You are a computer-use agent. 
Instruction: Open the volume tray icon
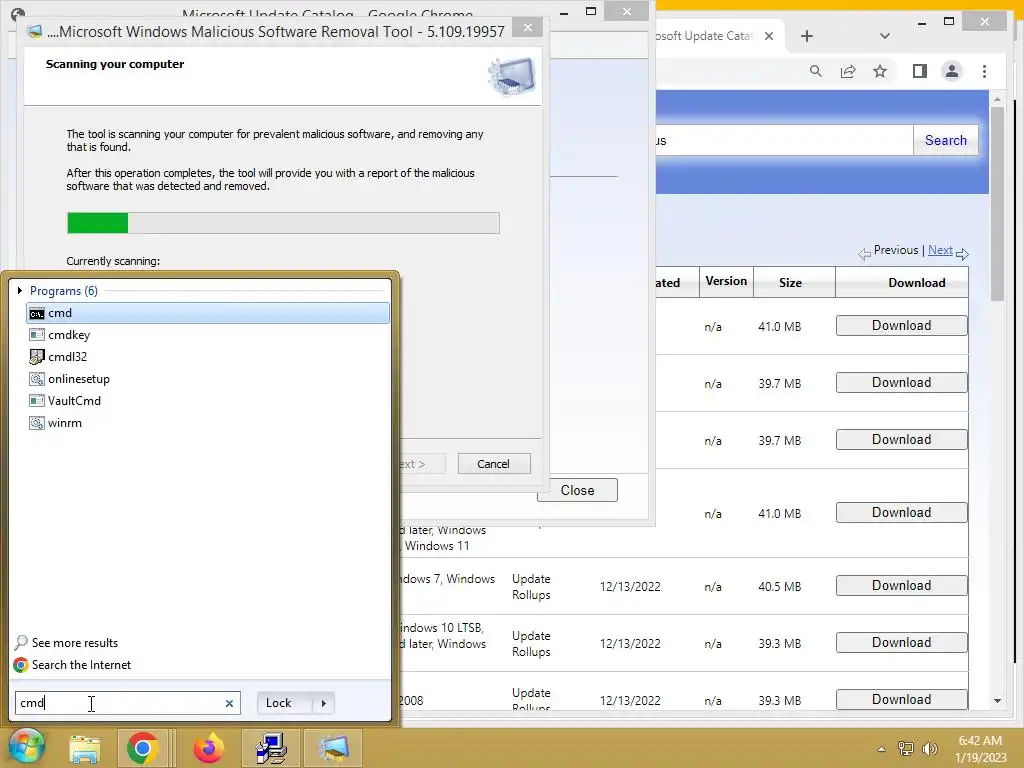click(929, 749)
